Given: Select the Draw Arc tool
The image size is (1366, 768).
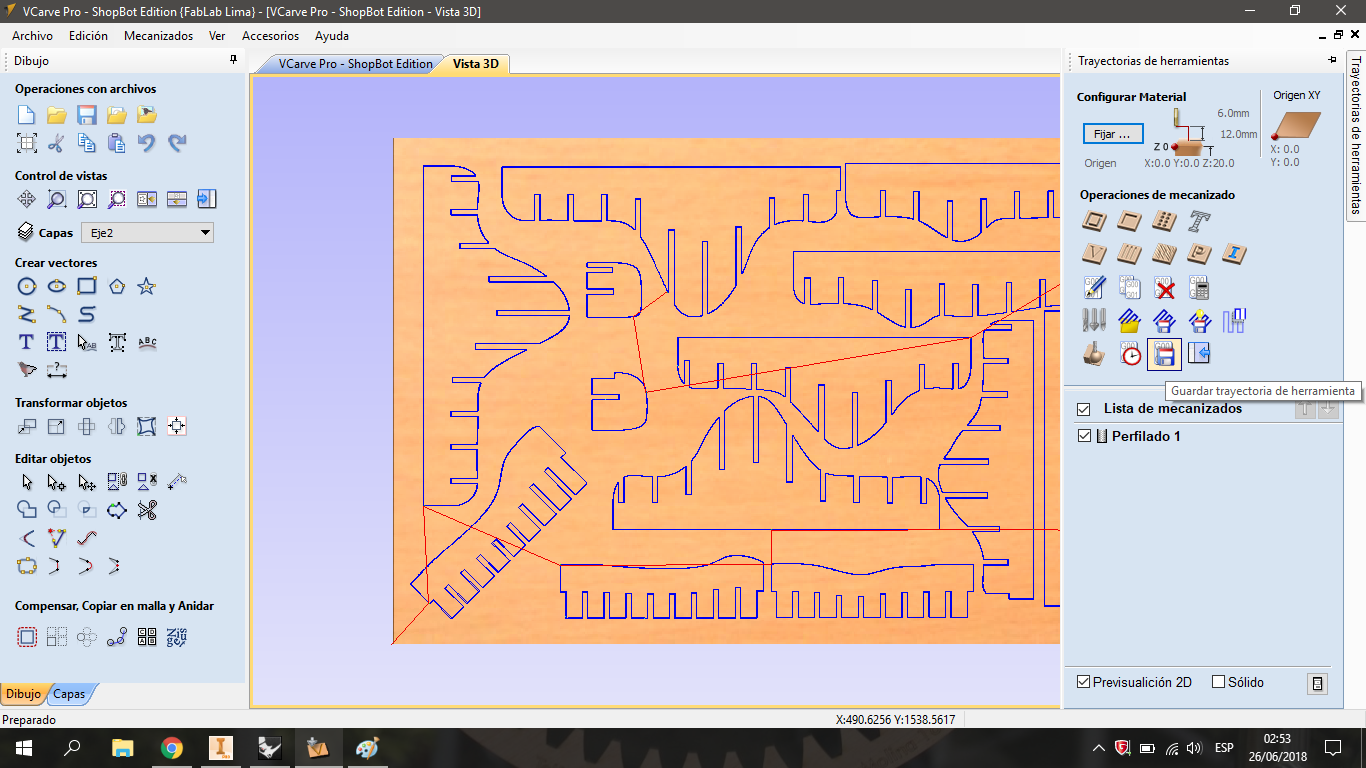Looking at the screenshot, I should click(x=57, y=314).
